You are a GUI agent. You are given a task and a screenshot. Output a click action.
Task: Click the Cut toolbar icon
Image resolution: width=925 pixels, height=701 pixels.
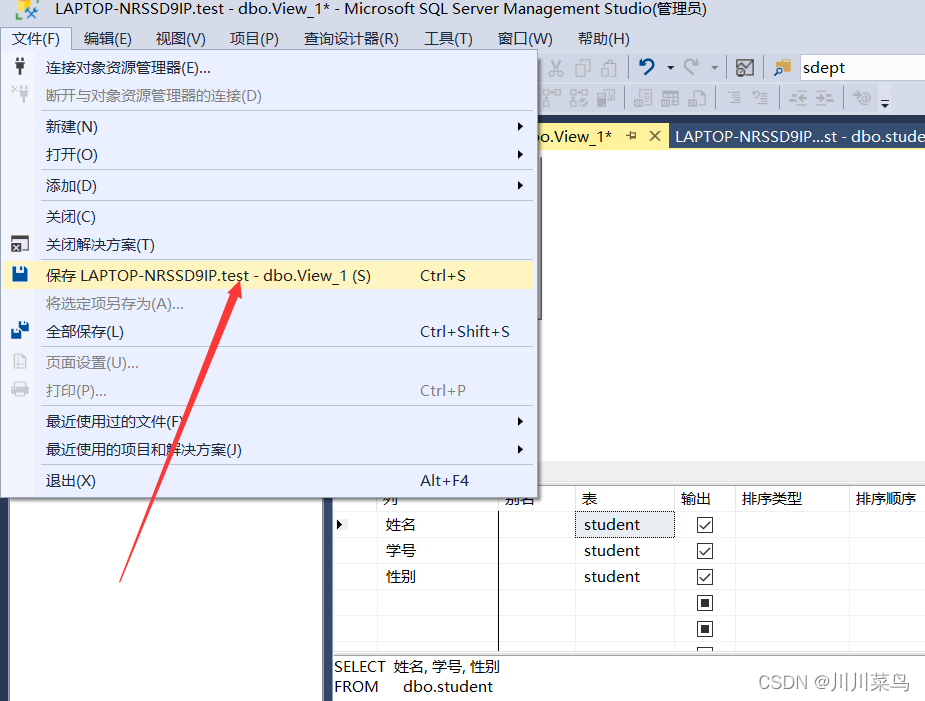click(x=556, y=68)
